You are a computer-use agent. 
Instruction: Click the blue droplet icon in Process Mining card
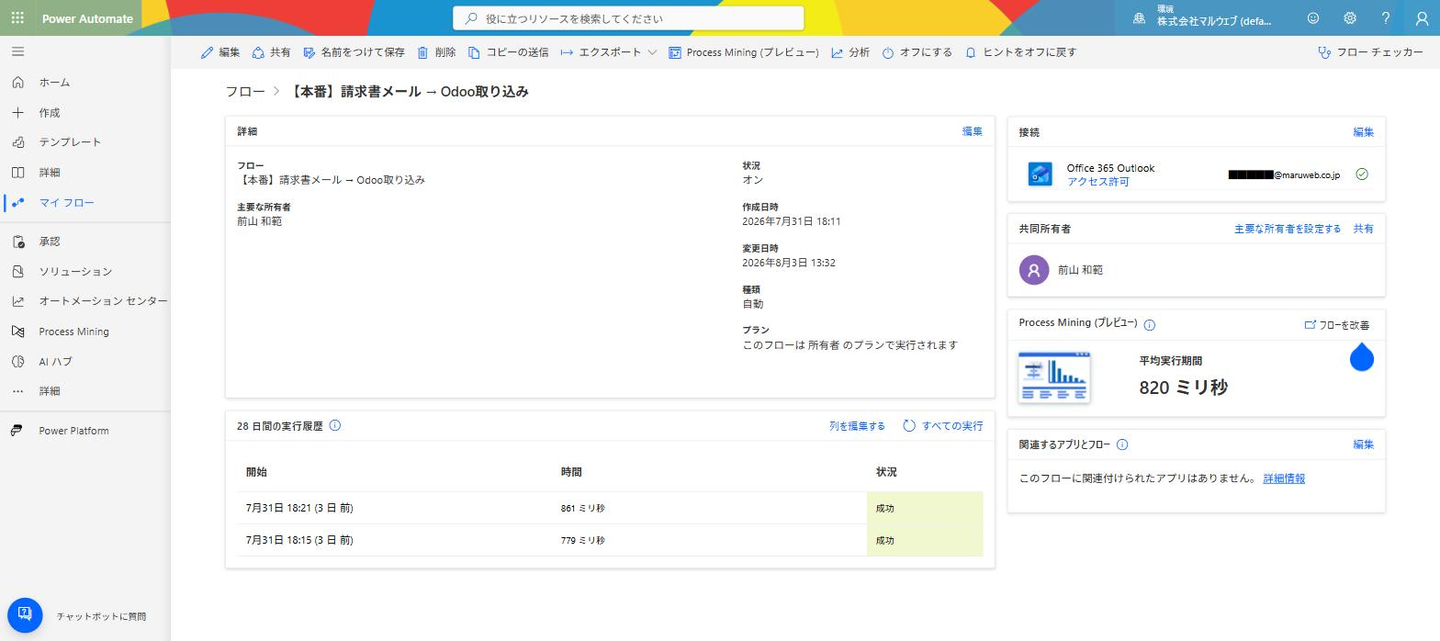point(1362,356)
